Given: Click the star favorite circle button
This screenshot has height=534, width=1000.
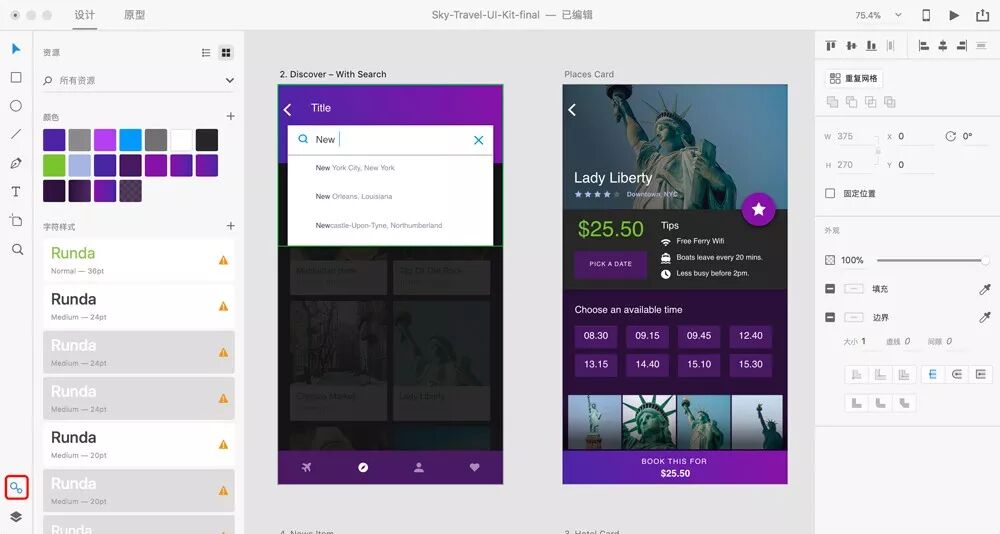Looking at the screenshot, I should 758,209.
